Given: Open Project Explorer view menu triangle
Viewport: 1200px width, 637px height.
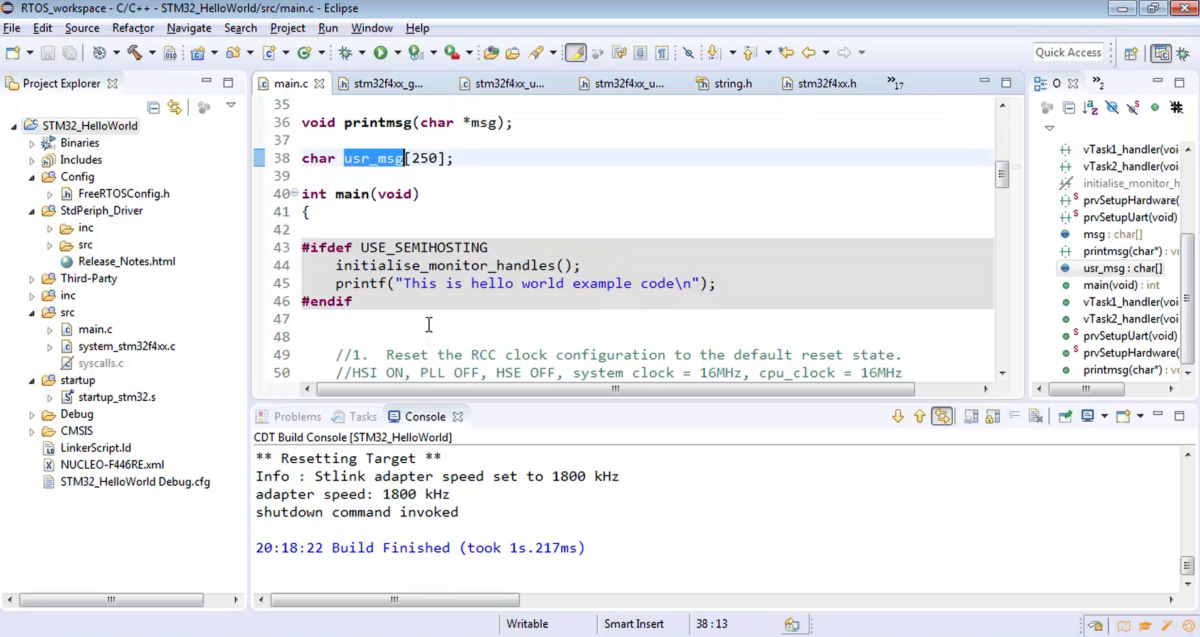Looking at the screenshot, I should click(x=231, y=105).
